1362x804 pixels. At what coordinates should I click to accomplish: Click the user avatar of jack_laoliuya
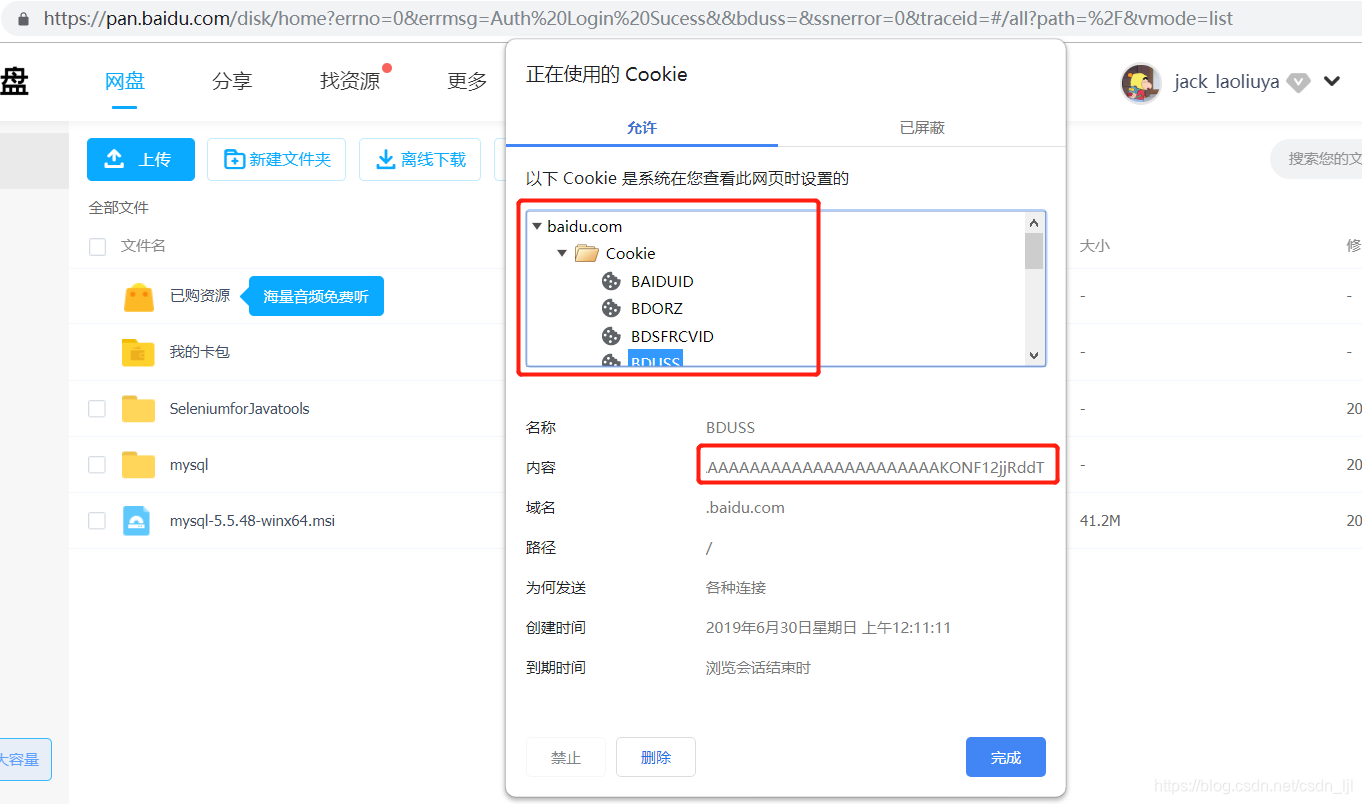click(1141, 82)
